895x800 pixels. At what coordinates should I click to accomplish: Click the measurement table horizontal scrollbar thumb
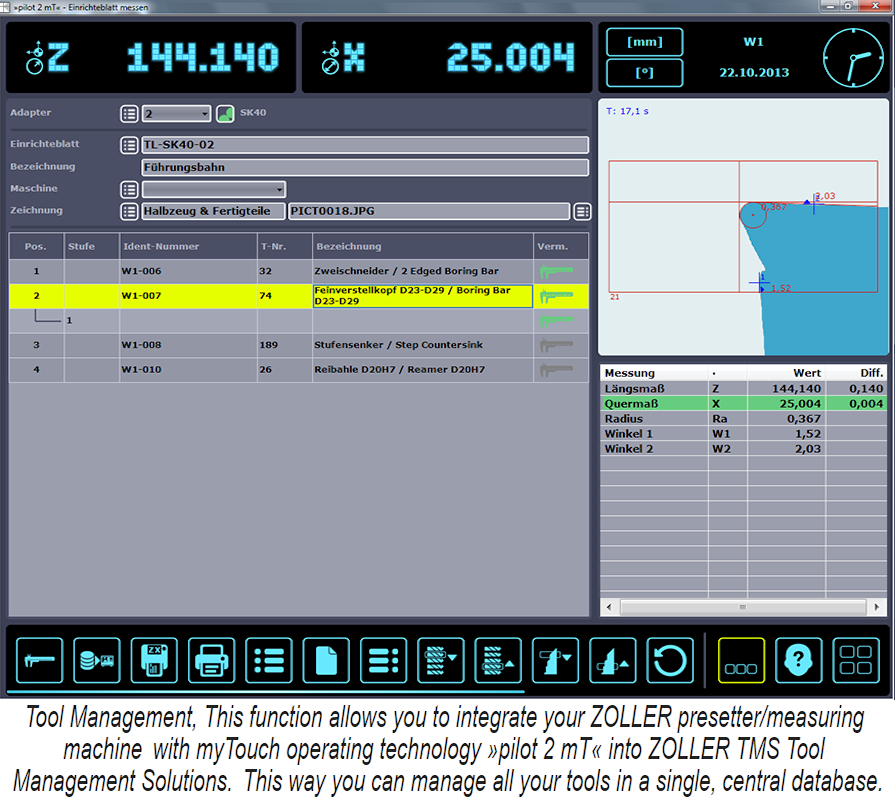[743, 607]
